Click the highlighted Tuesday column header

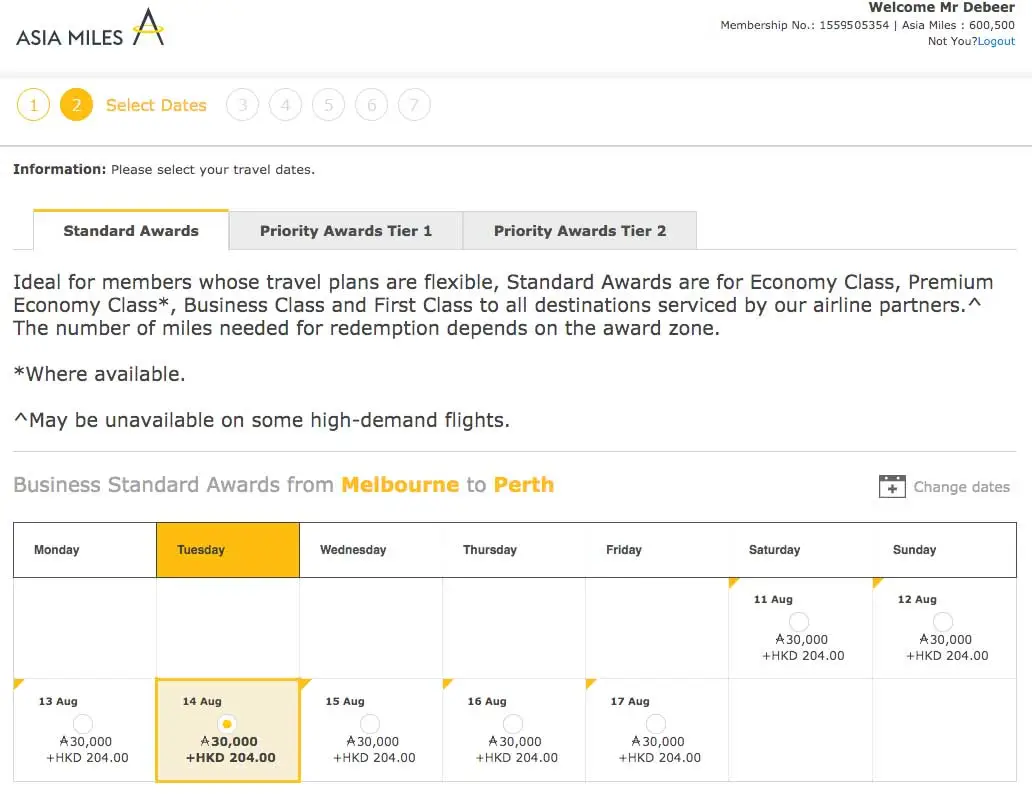228,550
